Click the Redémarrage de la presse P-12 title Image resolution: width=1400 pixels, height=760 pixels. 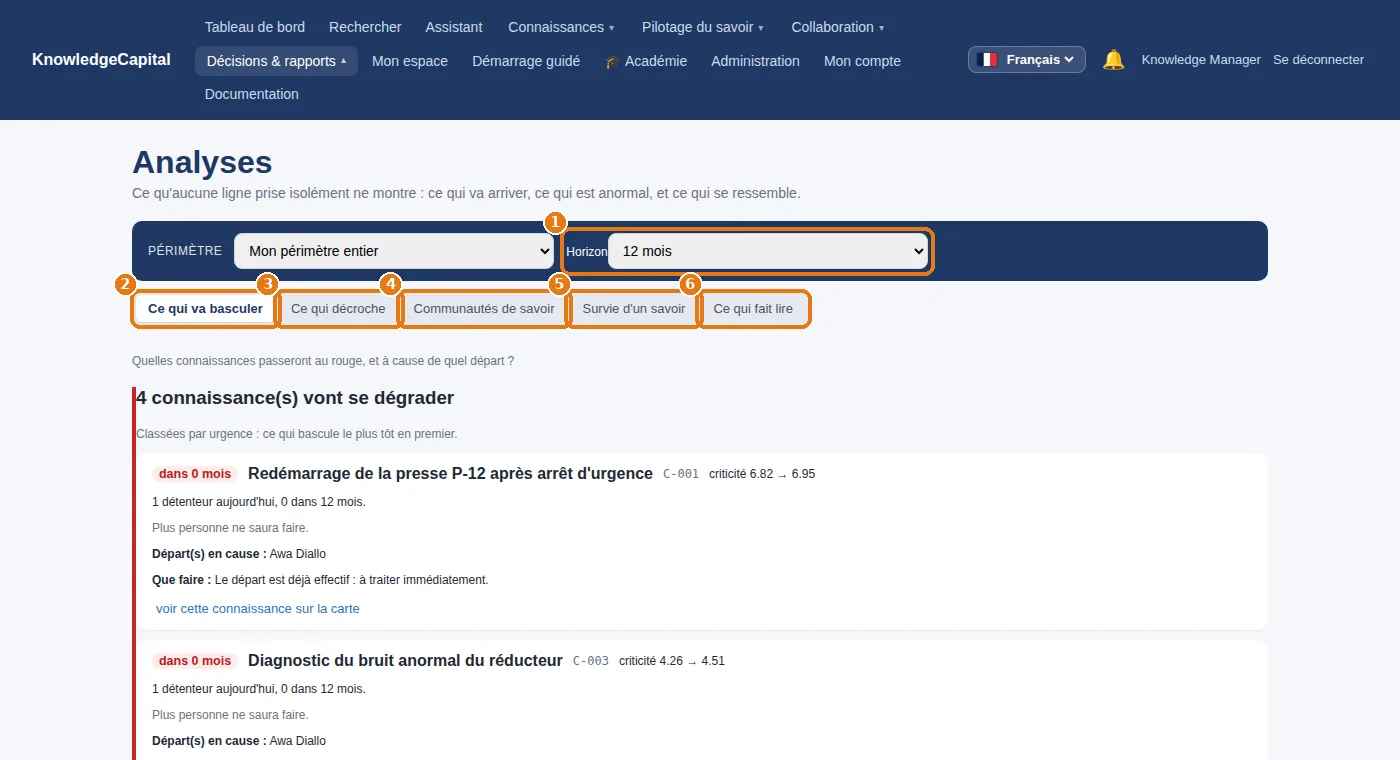click(x=450, y=473)
